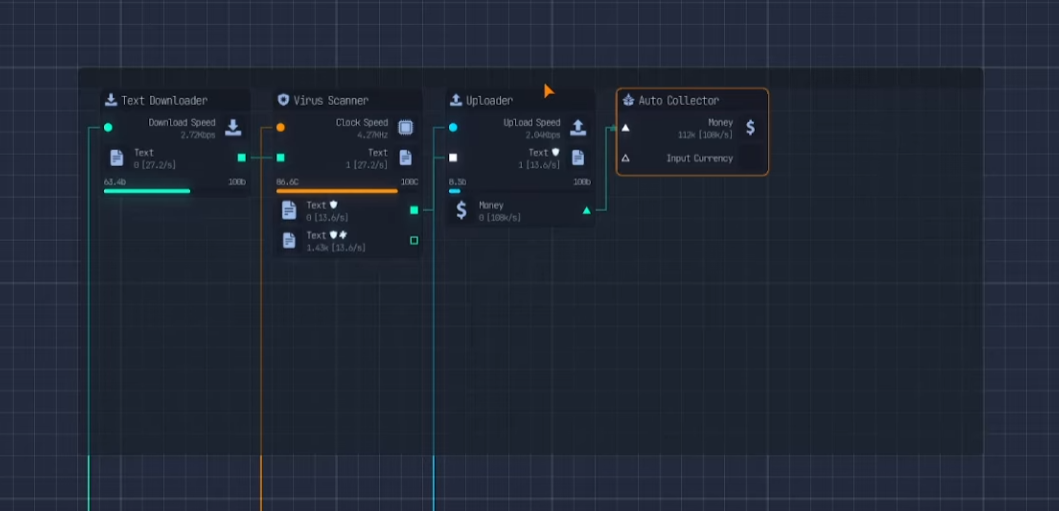Select the Virus Scanner node header
This screenshot has height=511, width=1059.
tap(330, 100)
